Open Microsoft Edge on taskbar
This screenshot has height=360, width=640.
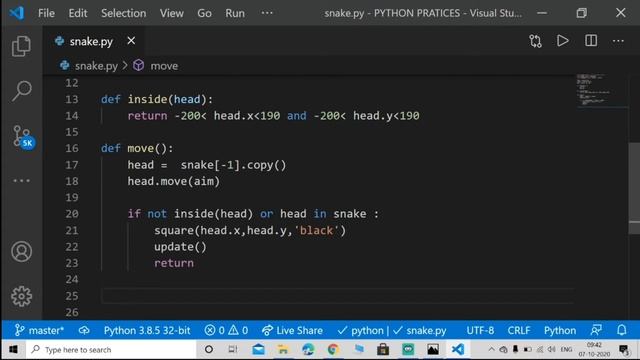pos(308,350)
